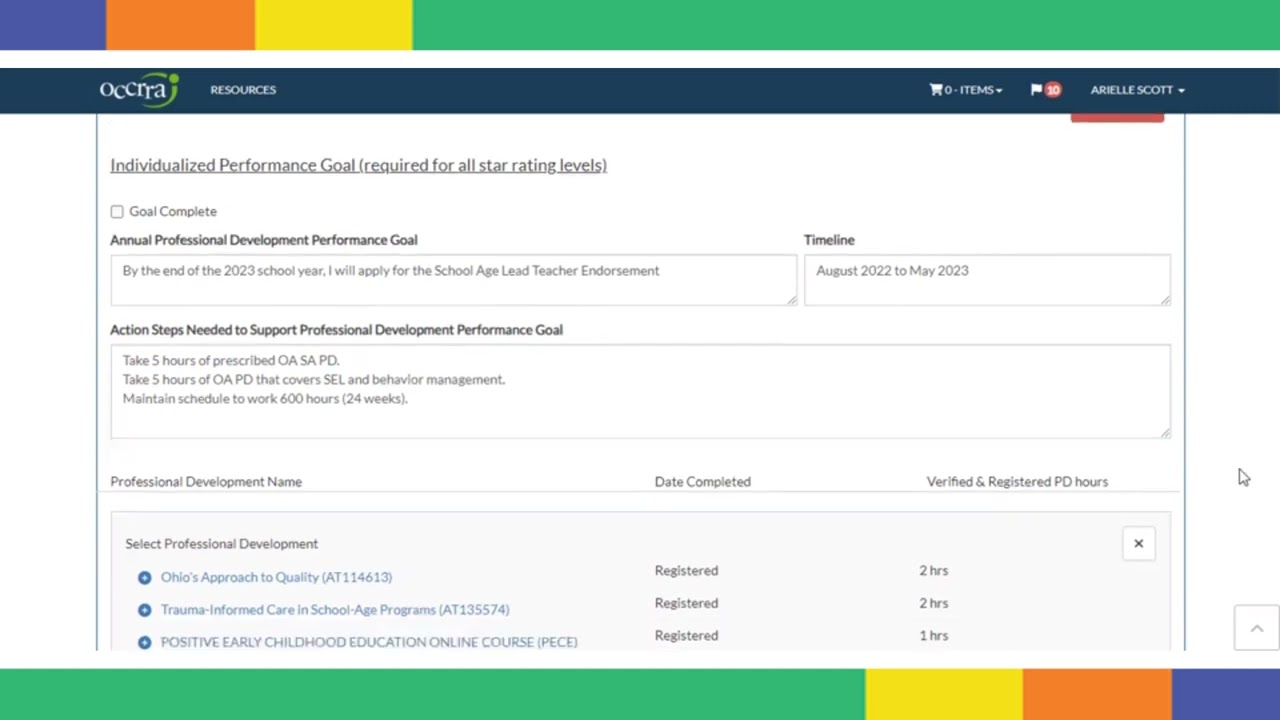The height and width of the screenshot is (720, 1280).
Task: Open the Trauma-Informed Care in School-Age Programs link
Action: click(x=334, y=609)
